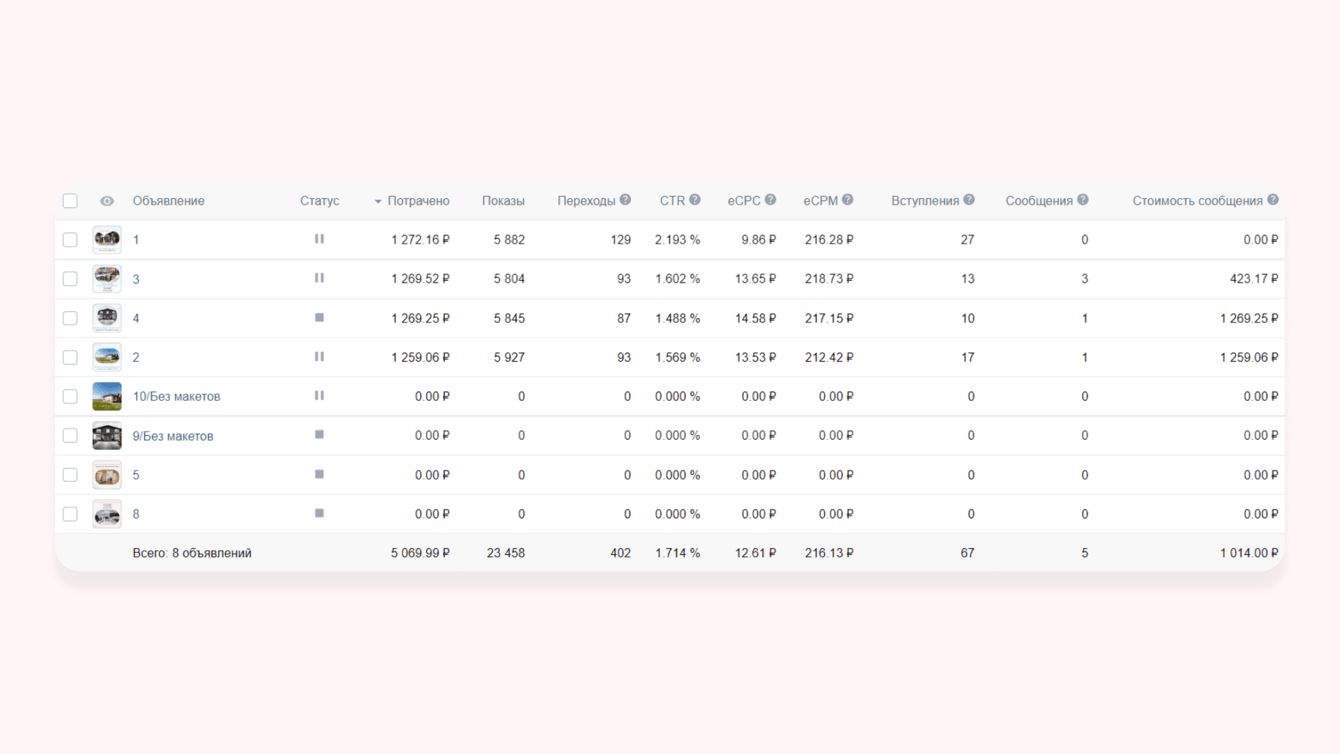Click the thumbnail of ad 10/Без макетов
Viewport: 1340px width, 754px height.
pyautogui.click(x=107, y=396)
